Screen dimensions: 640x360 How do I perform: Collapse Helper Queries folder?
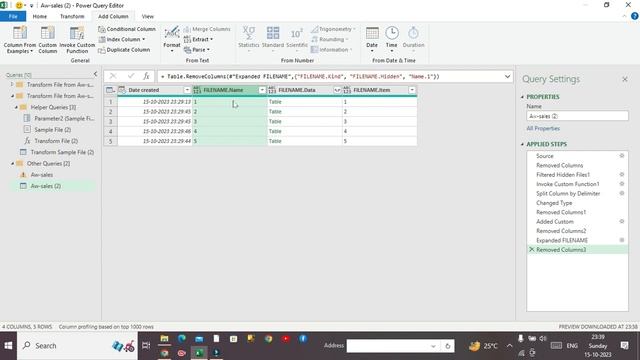click(x=16, y=107)
